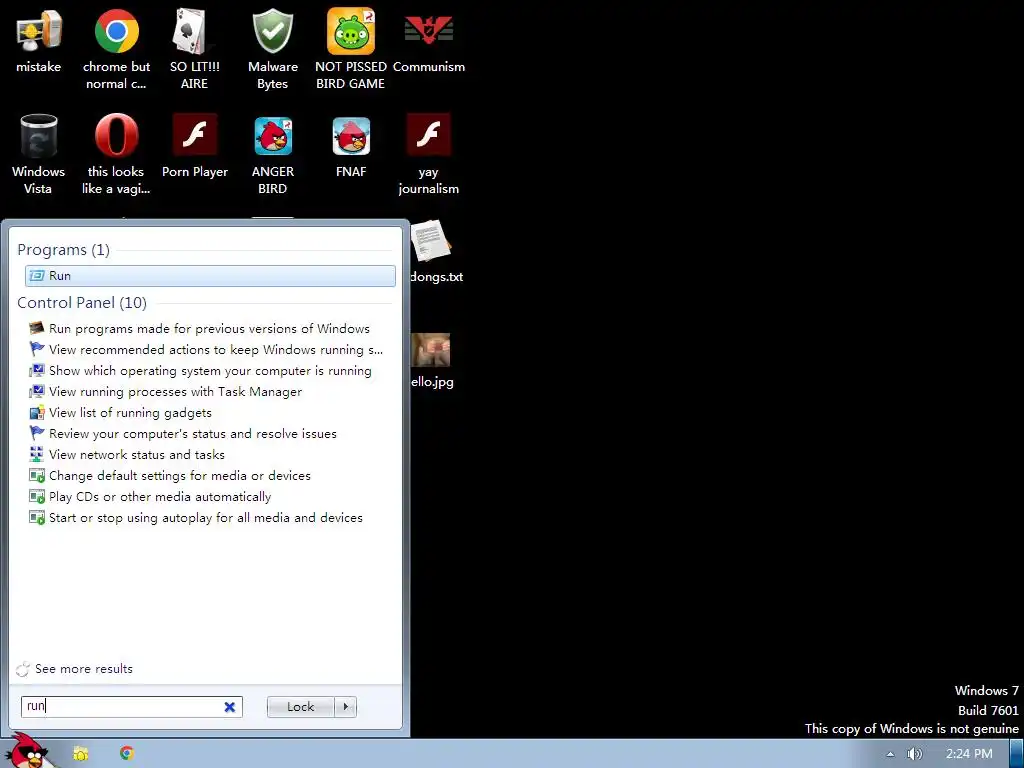Open the Communism desktop icon
Viewport: 1024px width, 768px height.
428,31
